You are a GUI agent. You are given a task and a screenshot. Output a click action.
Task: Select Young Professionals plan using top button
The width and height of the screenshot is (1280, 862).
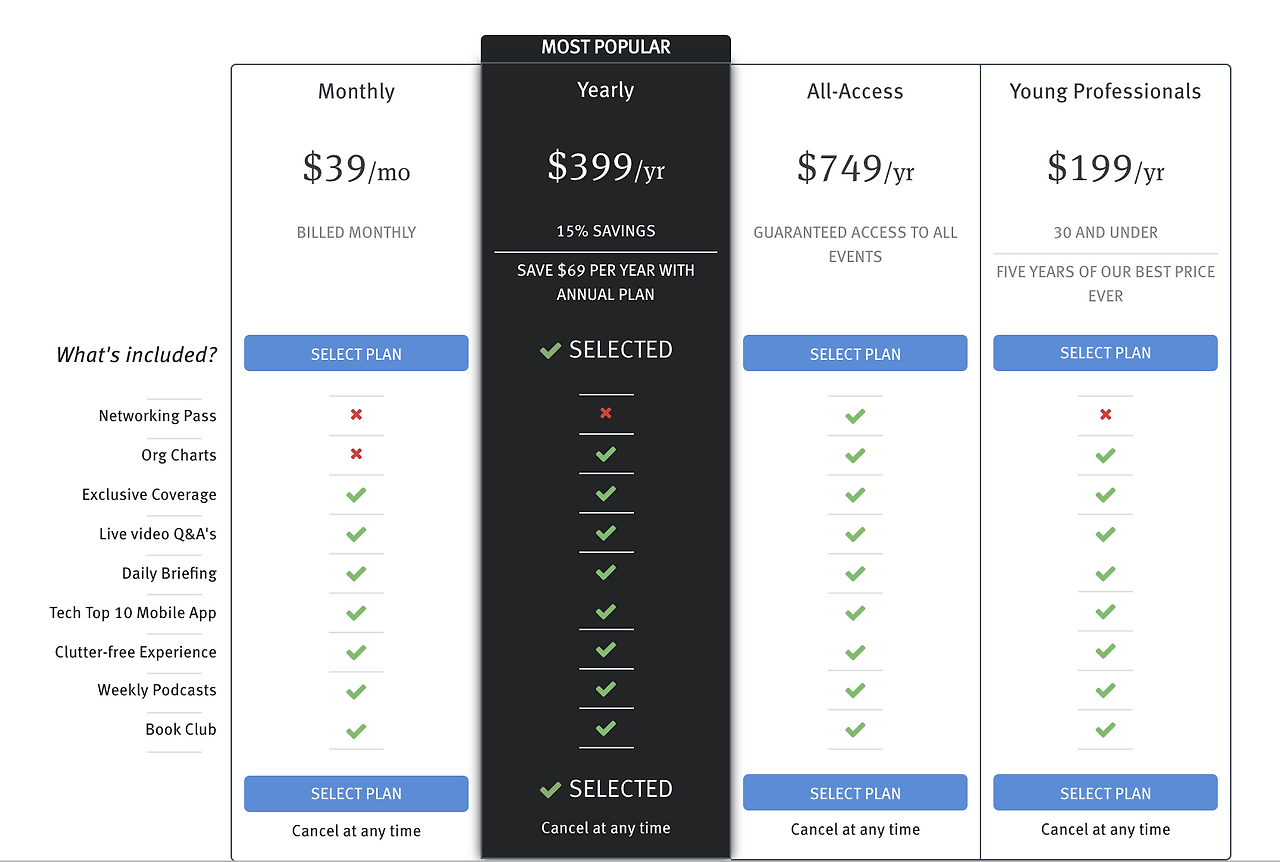point(1105,352)
